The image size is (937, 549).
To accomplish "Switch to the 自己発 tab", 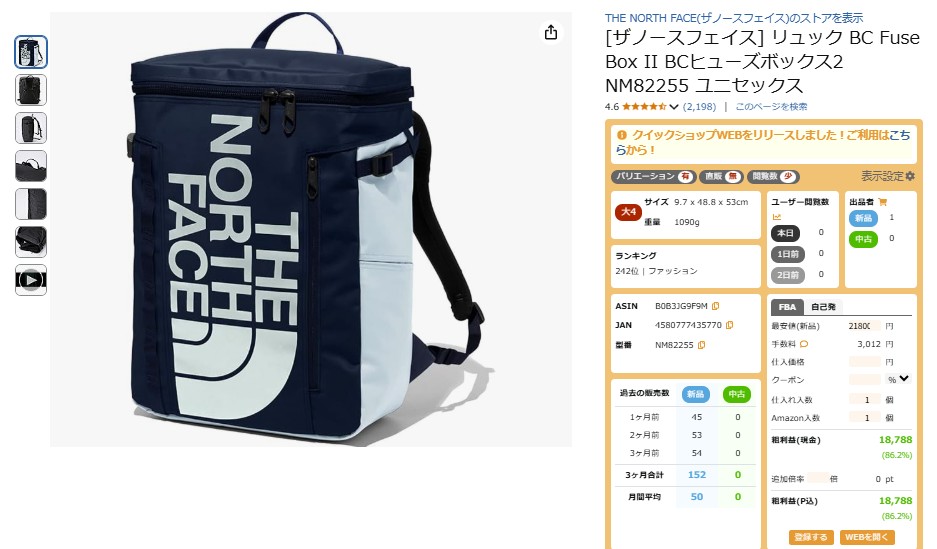I will coord(823,307).
